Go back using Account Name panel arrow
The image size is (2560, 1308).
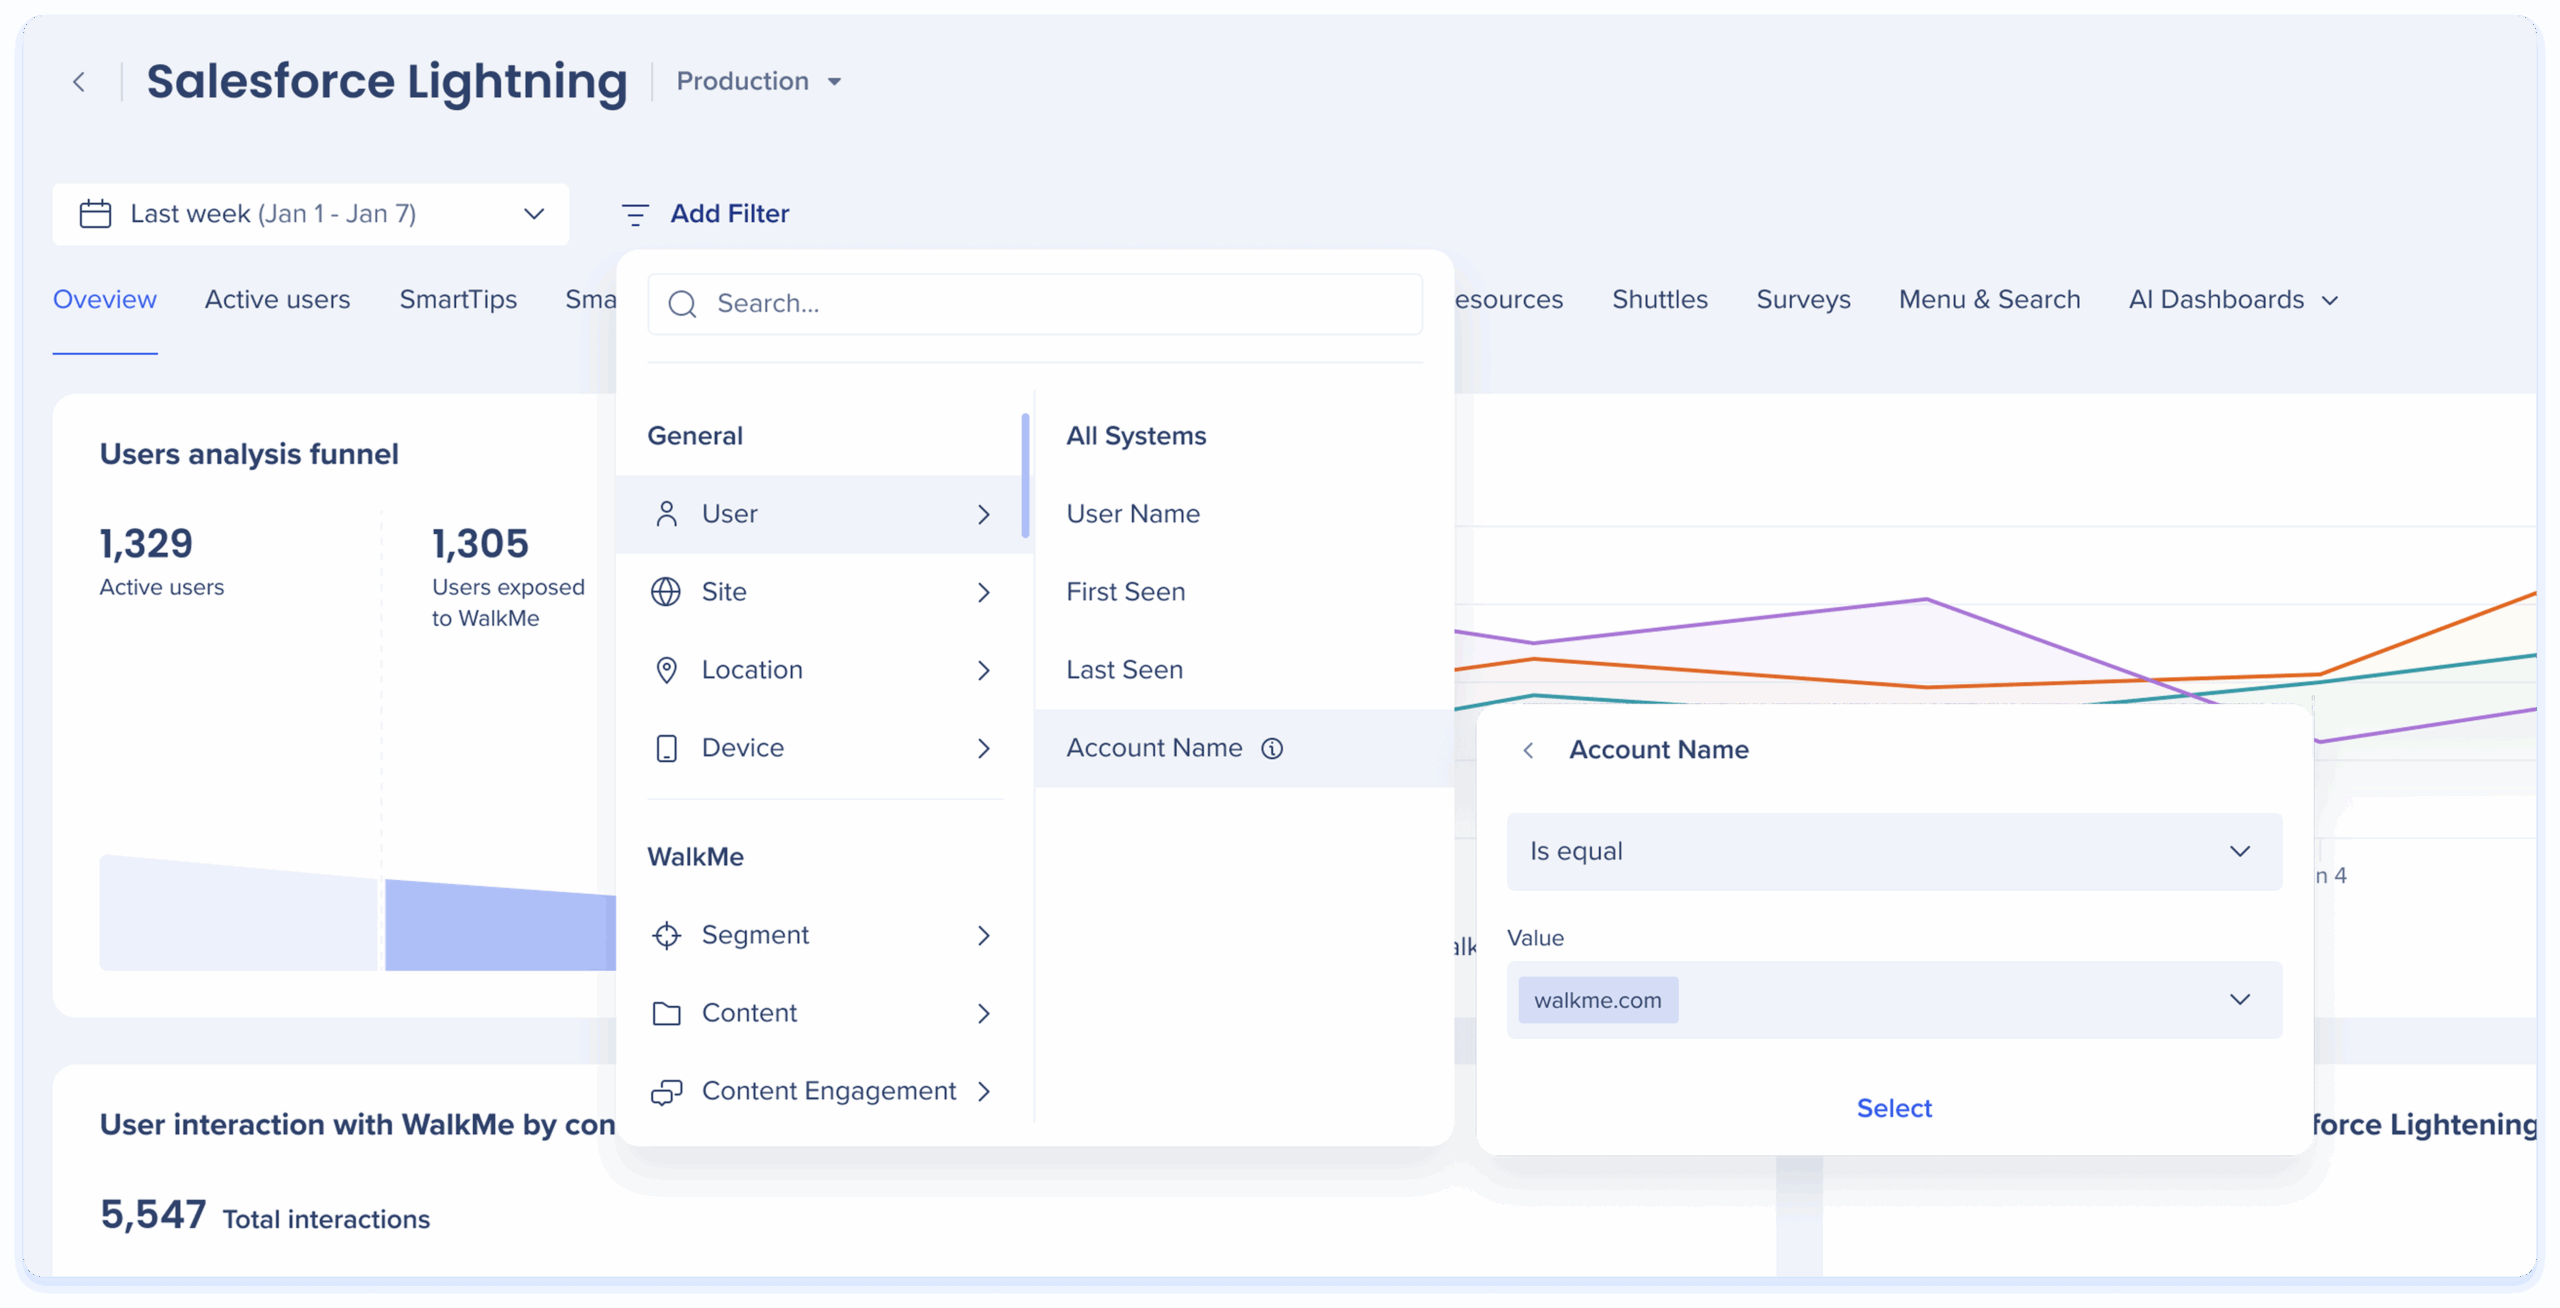coord(1528,750)
